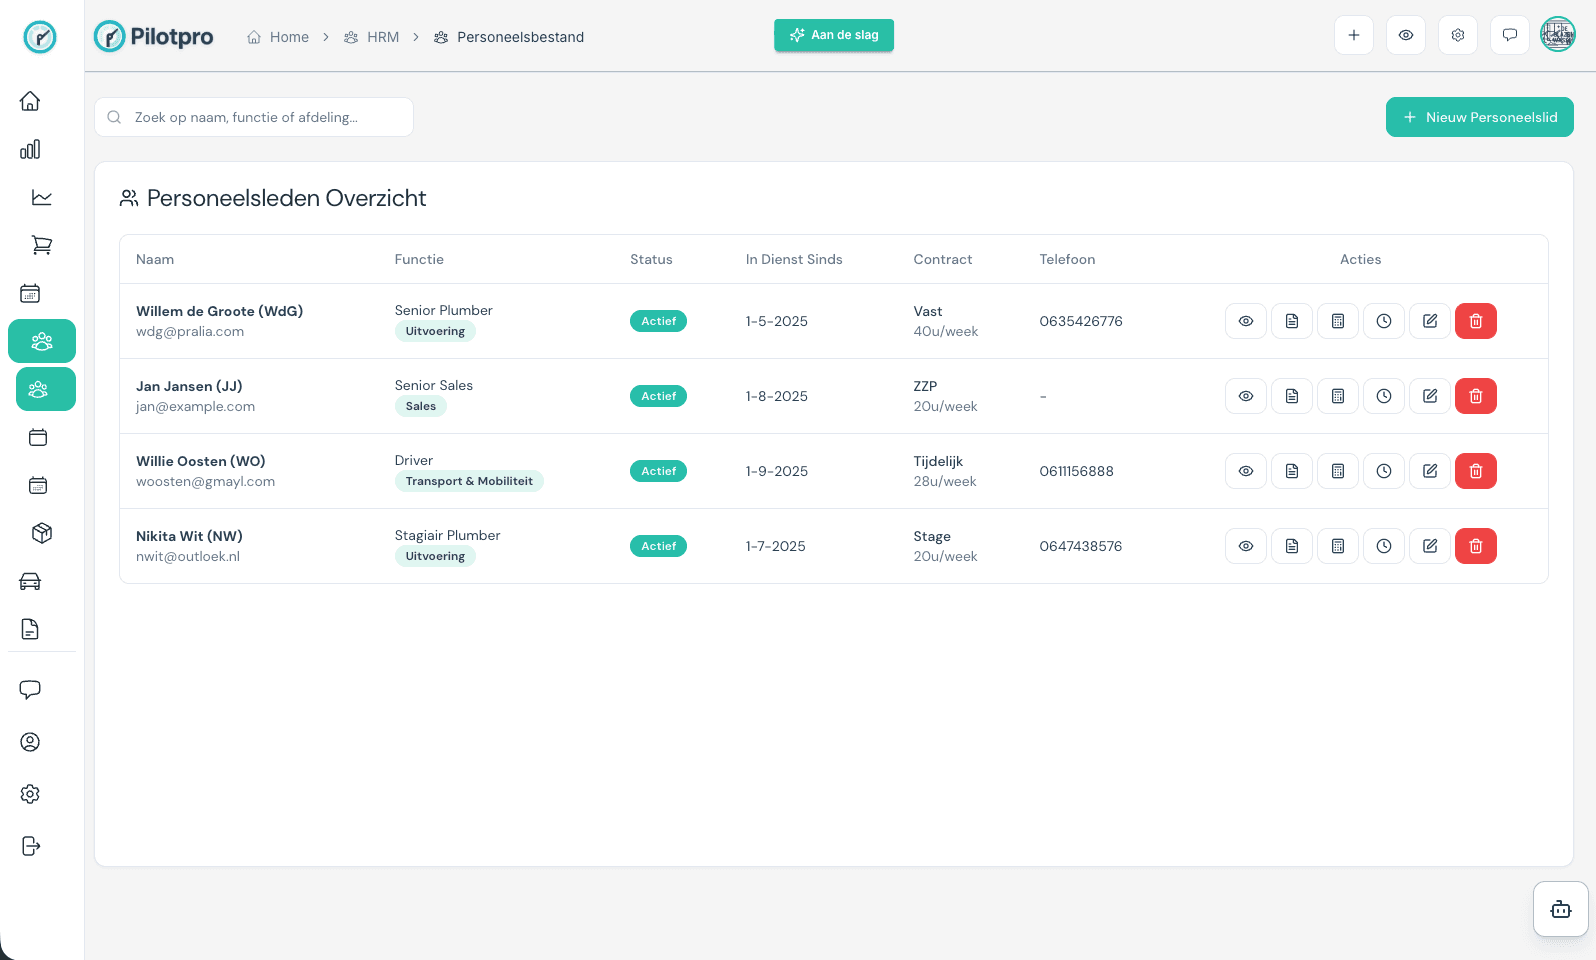The image size is (1596, 960).
Task: Go to Home in breadcrumb
Action: tap(279, 37)
